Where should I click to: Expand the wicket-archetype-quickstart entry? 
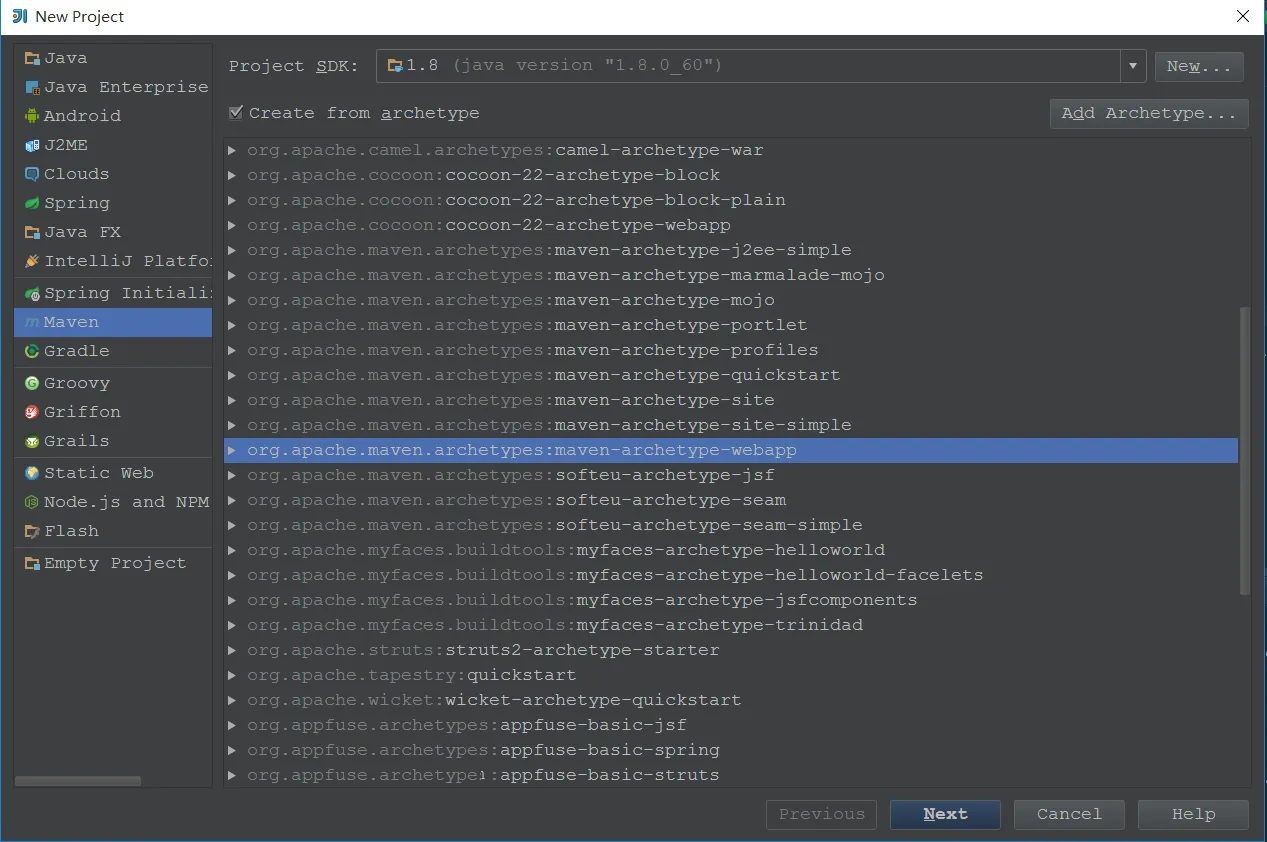[232, 700]
